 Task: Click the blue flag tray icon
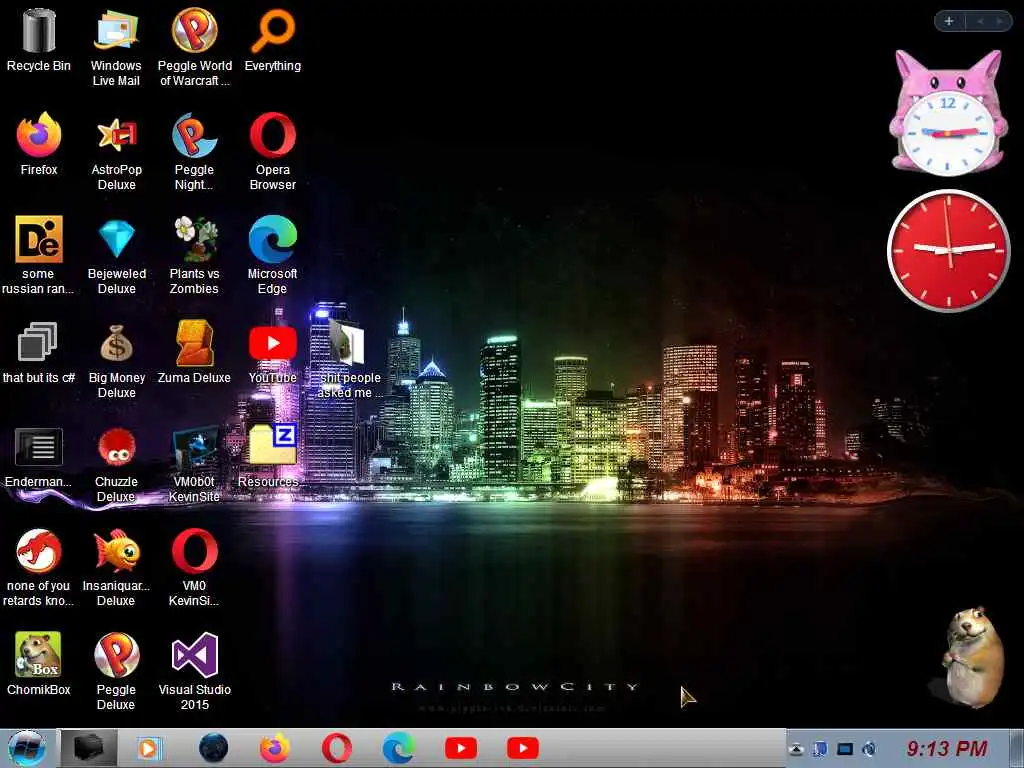coord(820,749)
